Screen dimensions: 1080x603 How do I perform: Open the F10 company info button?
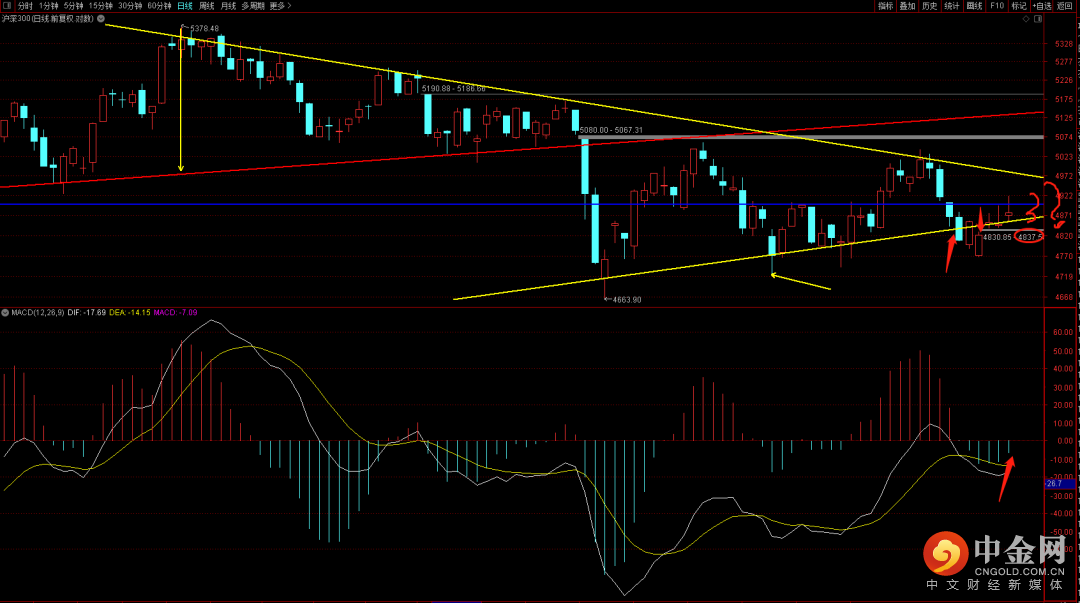coord(997,6)
